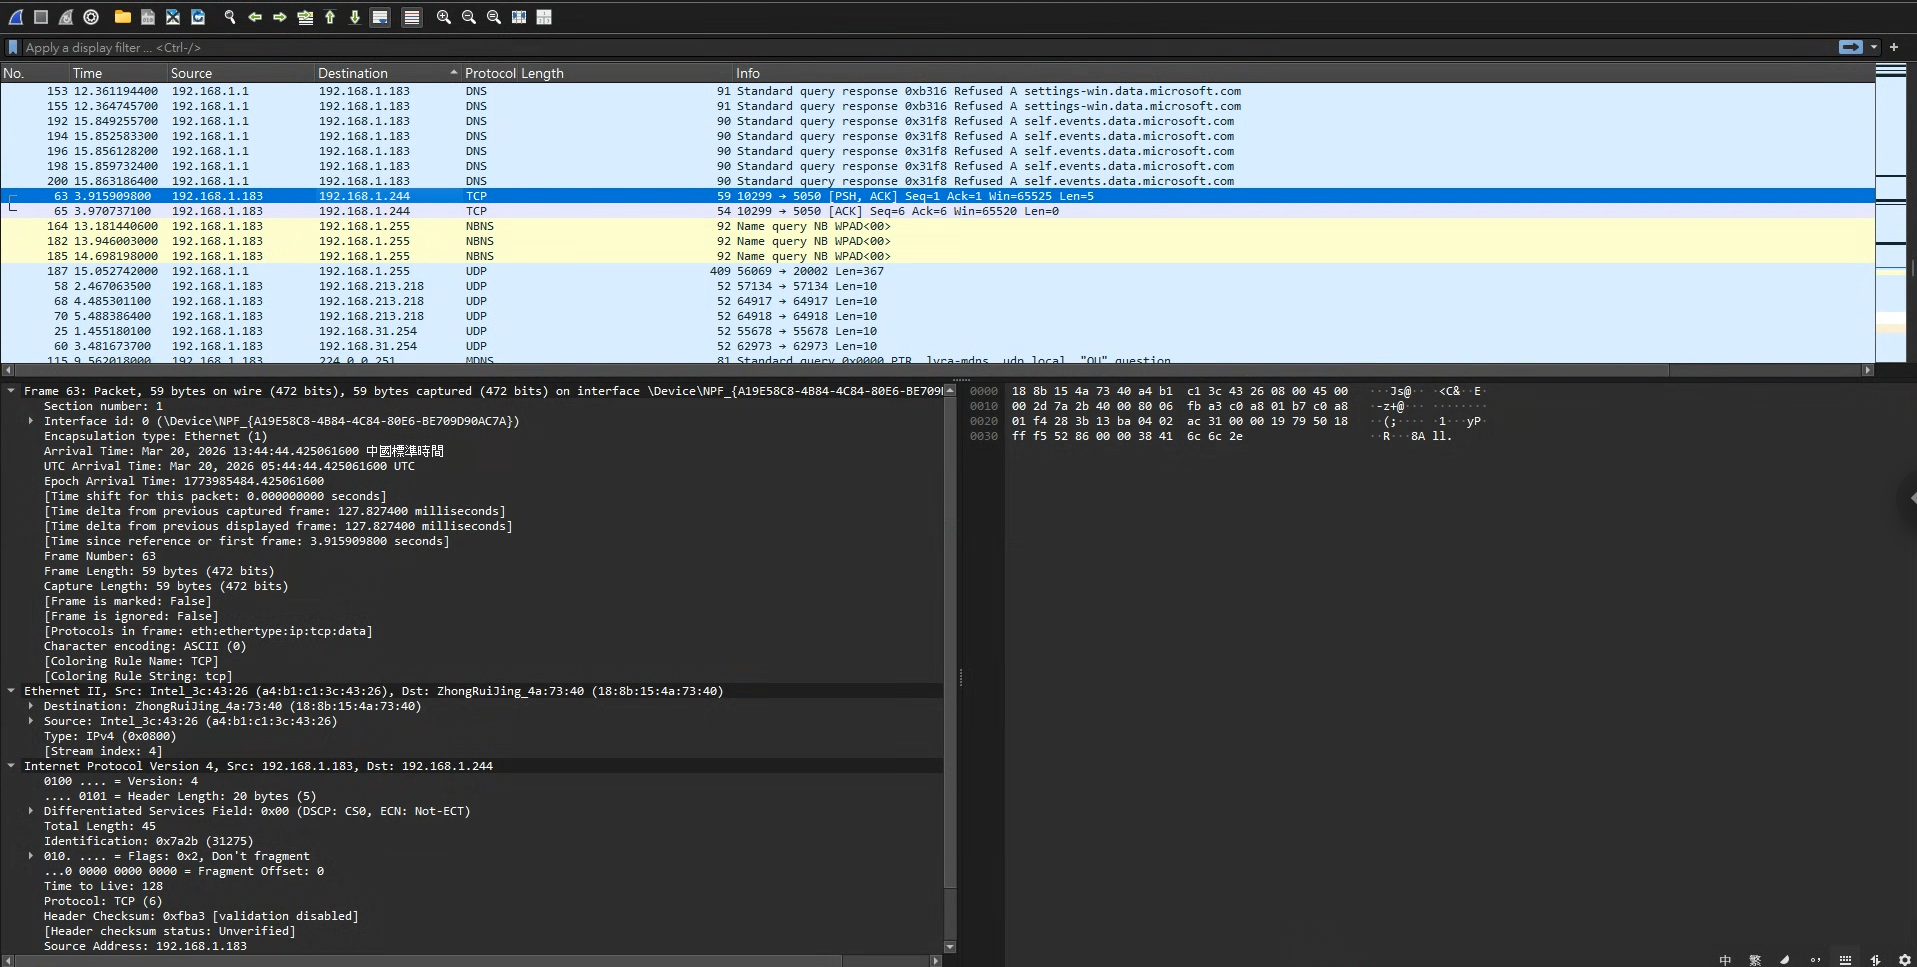1917x967 pixels.
Task: Collapse the Frame 63 tree node
Action: [11, 391]
